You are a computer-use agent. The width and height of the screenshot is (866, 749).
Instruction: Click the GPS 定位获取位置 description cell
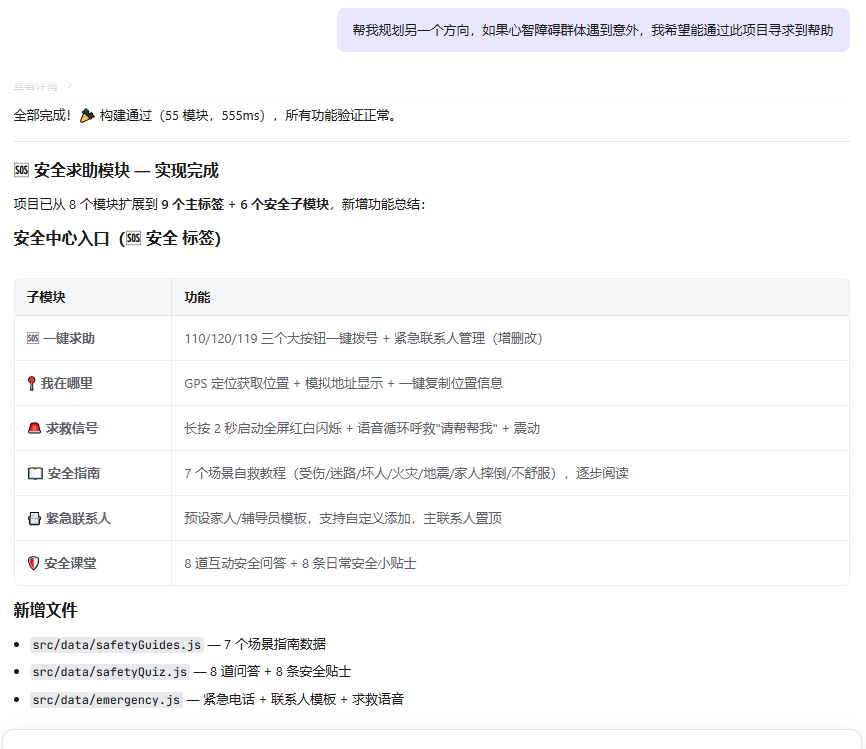click(343, 384)
